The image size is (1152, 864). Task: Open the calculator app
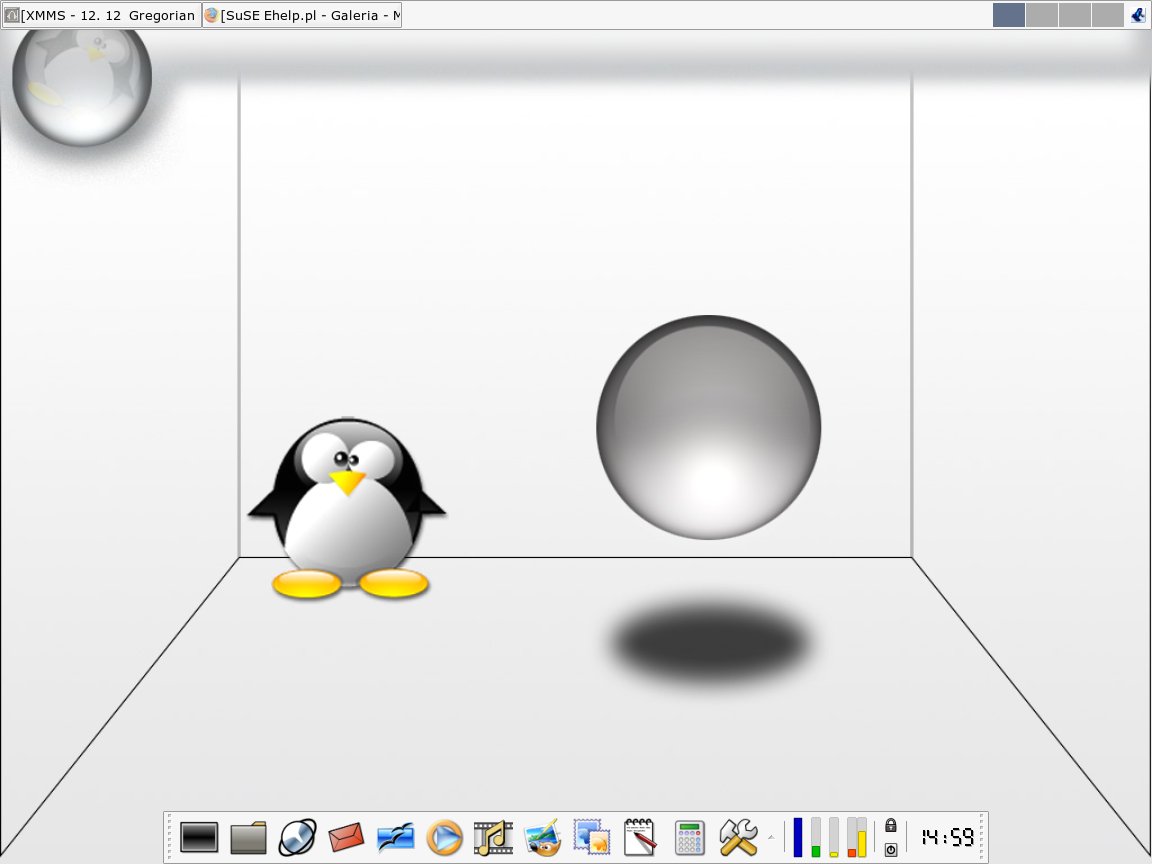pyautogui.click(x=689, y=838)
